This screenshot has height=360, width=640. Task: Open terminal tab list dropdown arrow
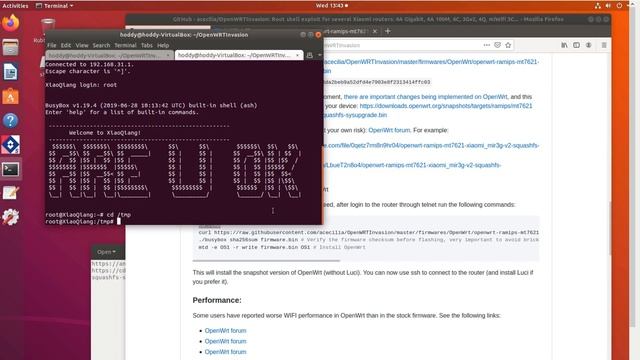(320, 55)
